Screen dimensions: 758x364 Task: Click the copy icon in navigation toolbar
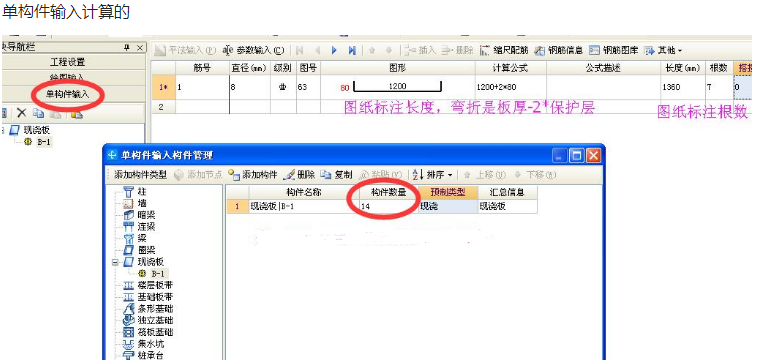(x=38, y=113)
